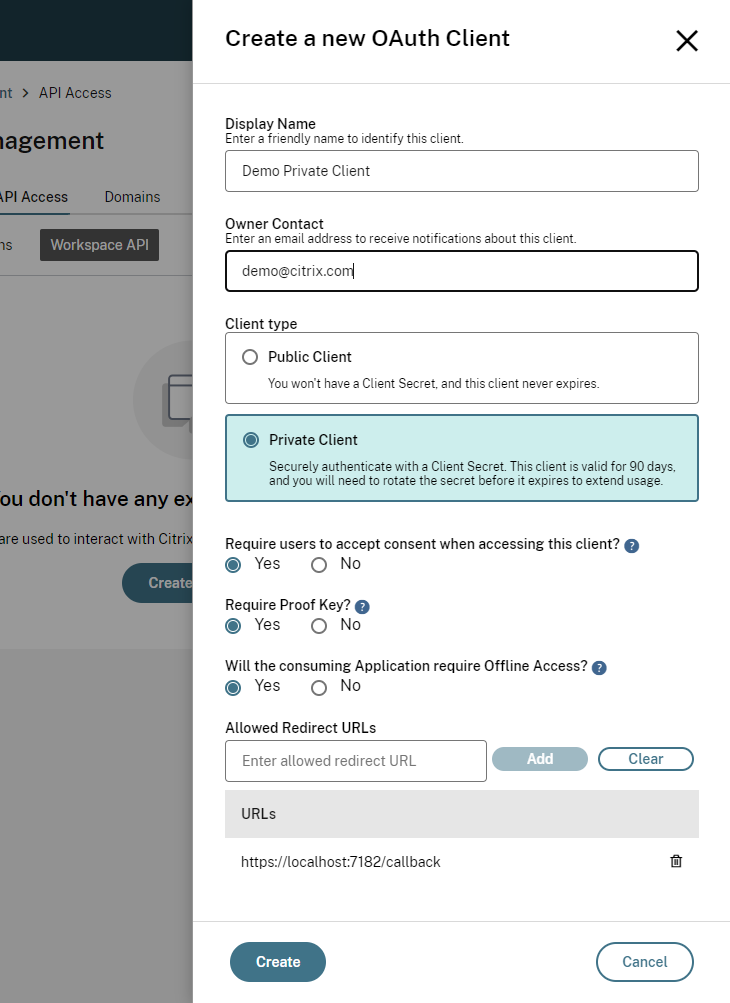Screen dimensions: 730x1003
Task: Choose No for user consent requirement
Action: (319, 565)
